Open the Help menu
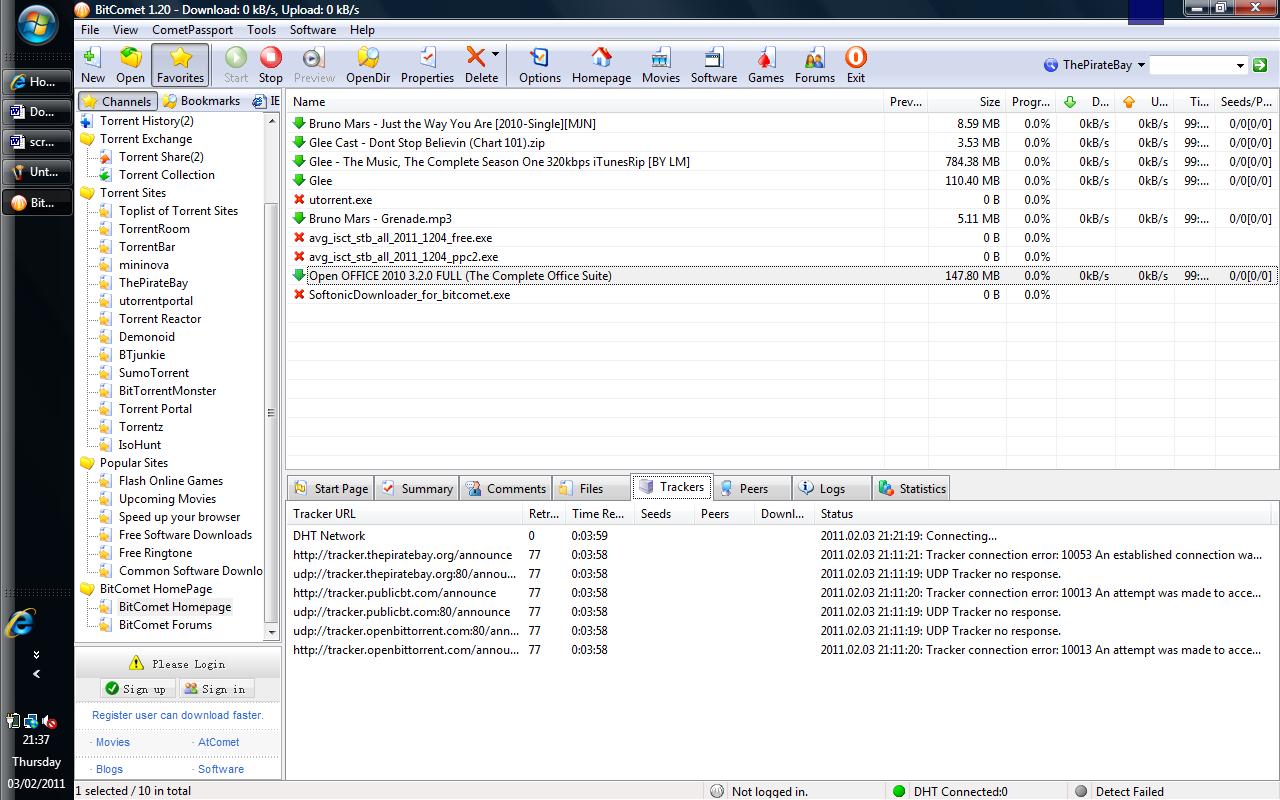 coord(362,30)
